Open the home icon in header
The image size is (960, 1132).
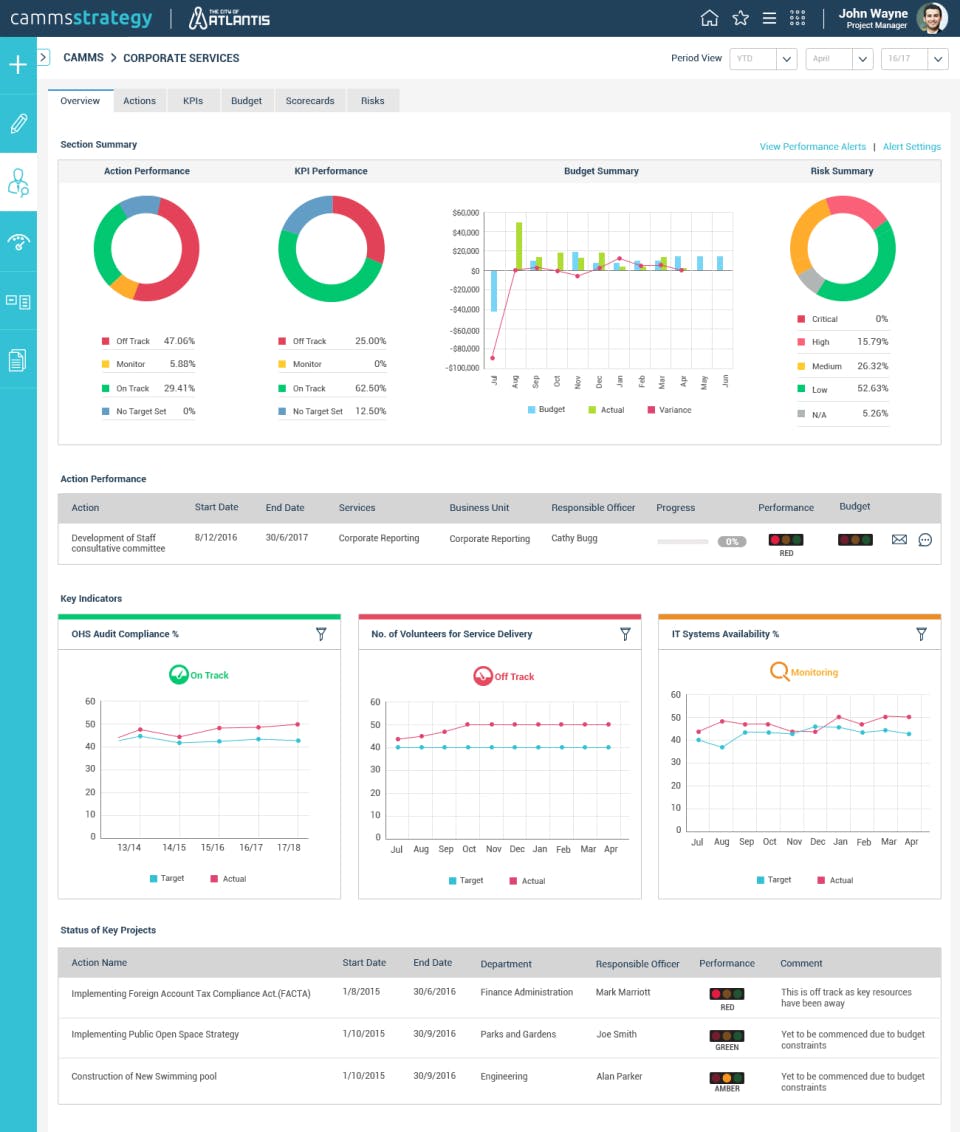(710, 18)
